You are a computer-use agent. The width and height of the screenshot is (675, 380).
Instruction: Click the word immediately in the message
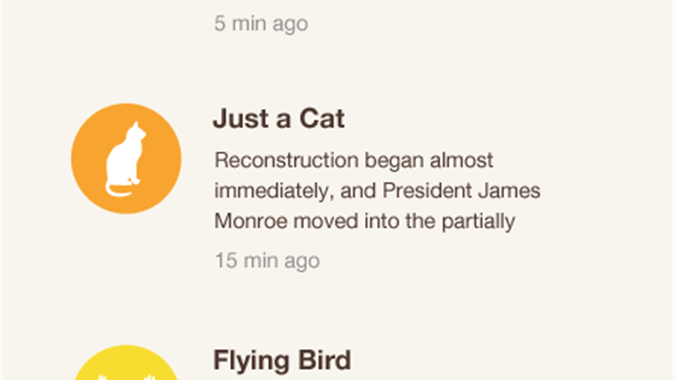[x=274, y=191]
